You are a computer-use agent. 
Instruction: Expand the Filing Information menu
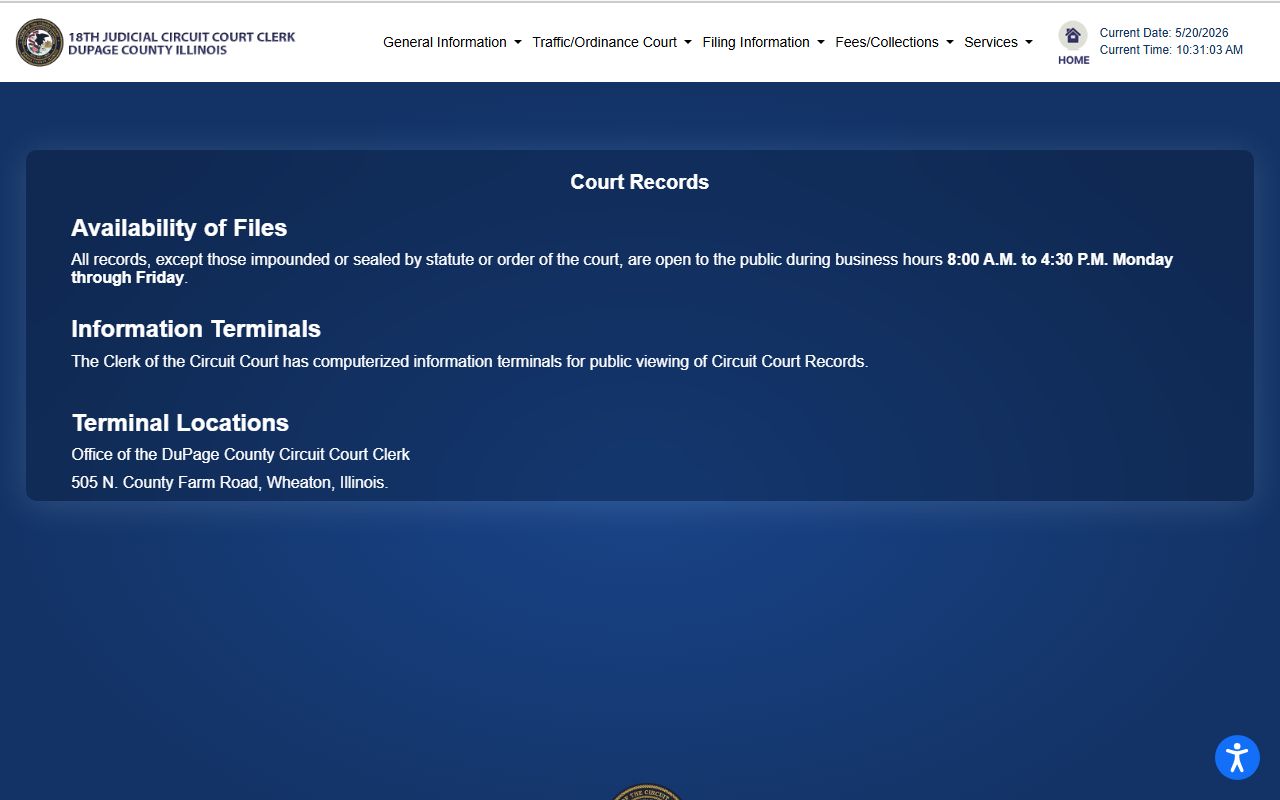tap(763, 42)
